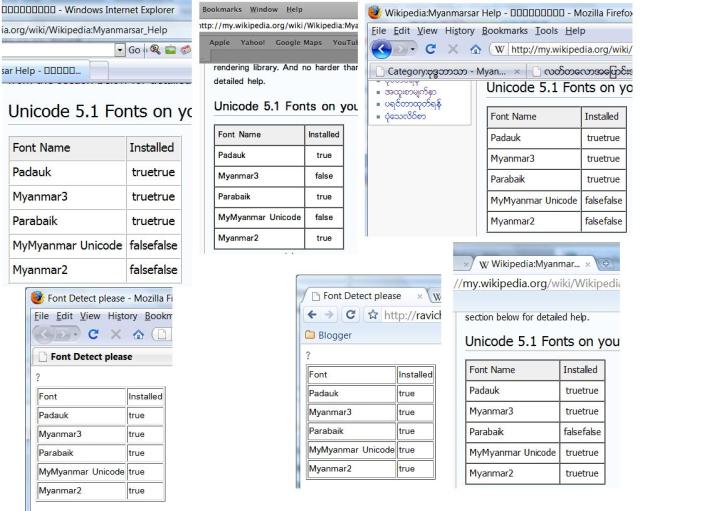Click the new tab button in the Wikipedia Chrome window
This screenshot has width=702, height=511.
(x=605, y=264)
